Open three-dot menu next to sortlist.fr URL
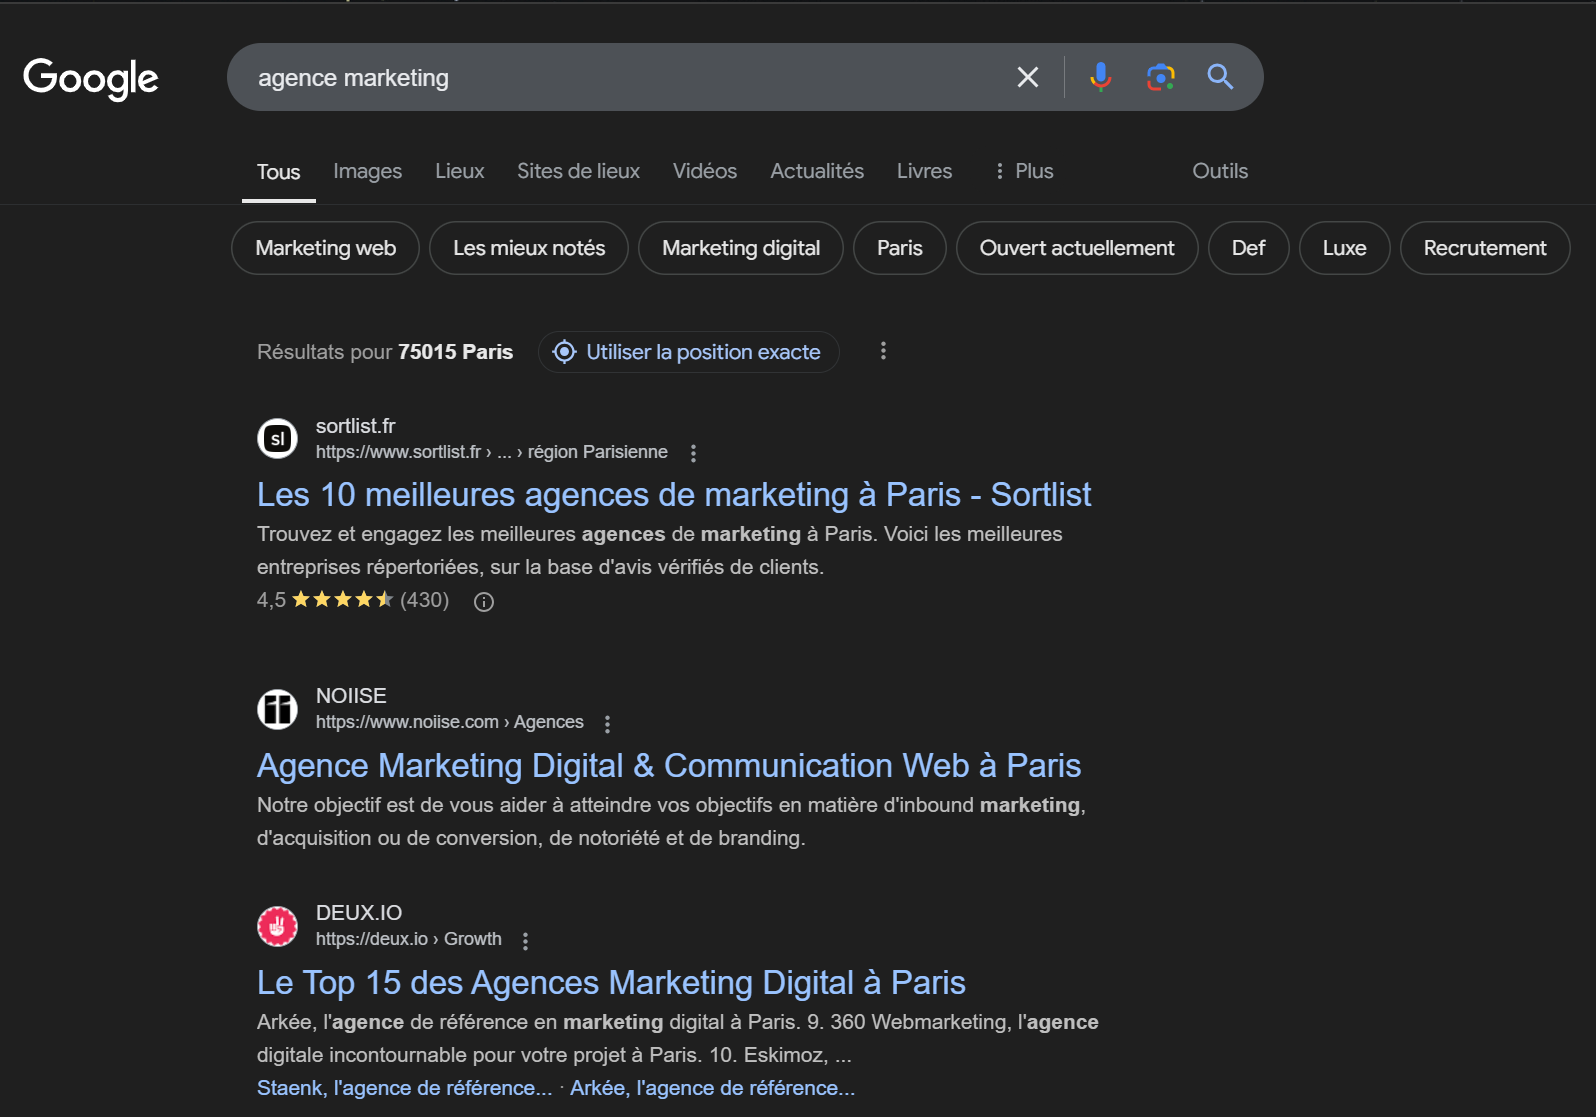 click(x=693, y=453)
